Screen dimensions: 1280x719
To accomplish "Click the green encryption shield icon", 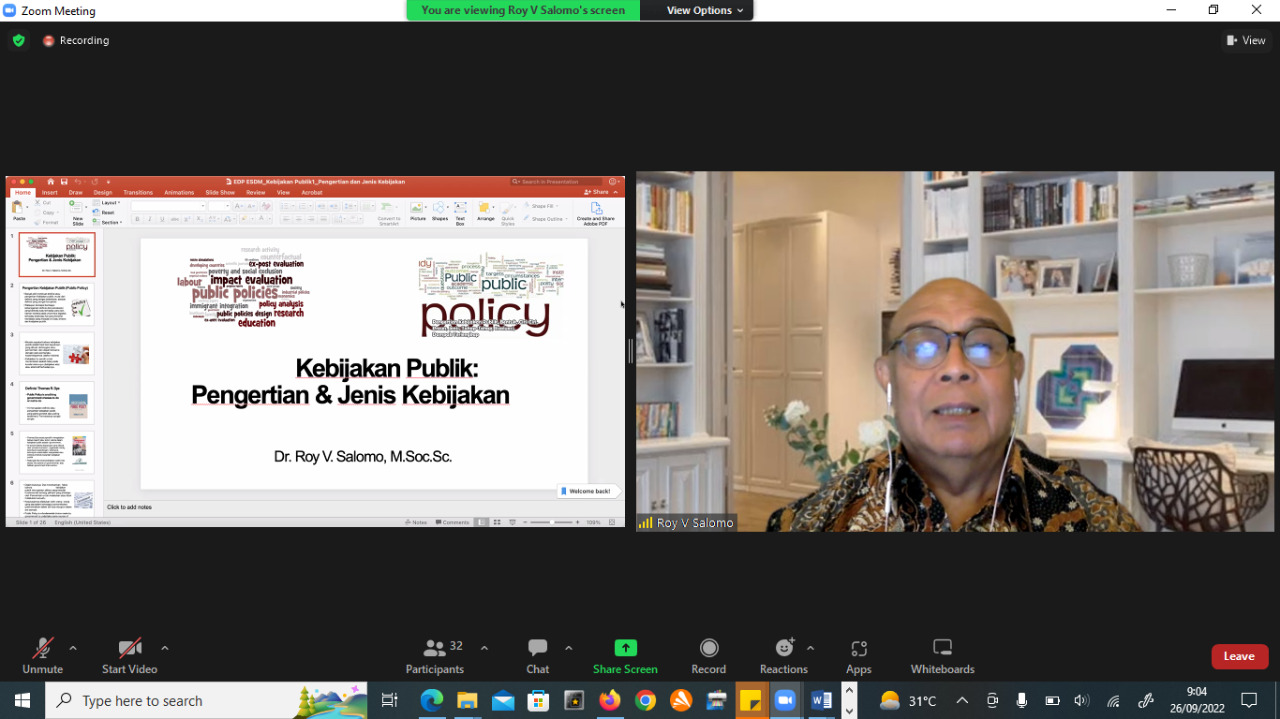I will pyautogui.click(x=18, y=40).
